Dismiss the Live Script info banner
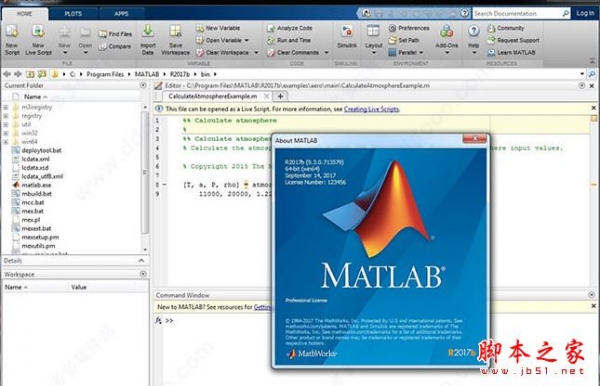 tap(593, 109)
